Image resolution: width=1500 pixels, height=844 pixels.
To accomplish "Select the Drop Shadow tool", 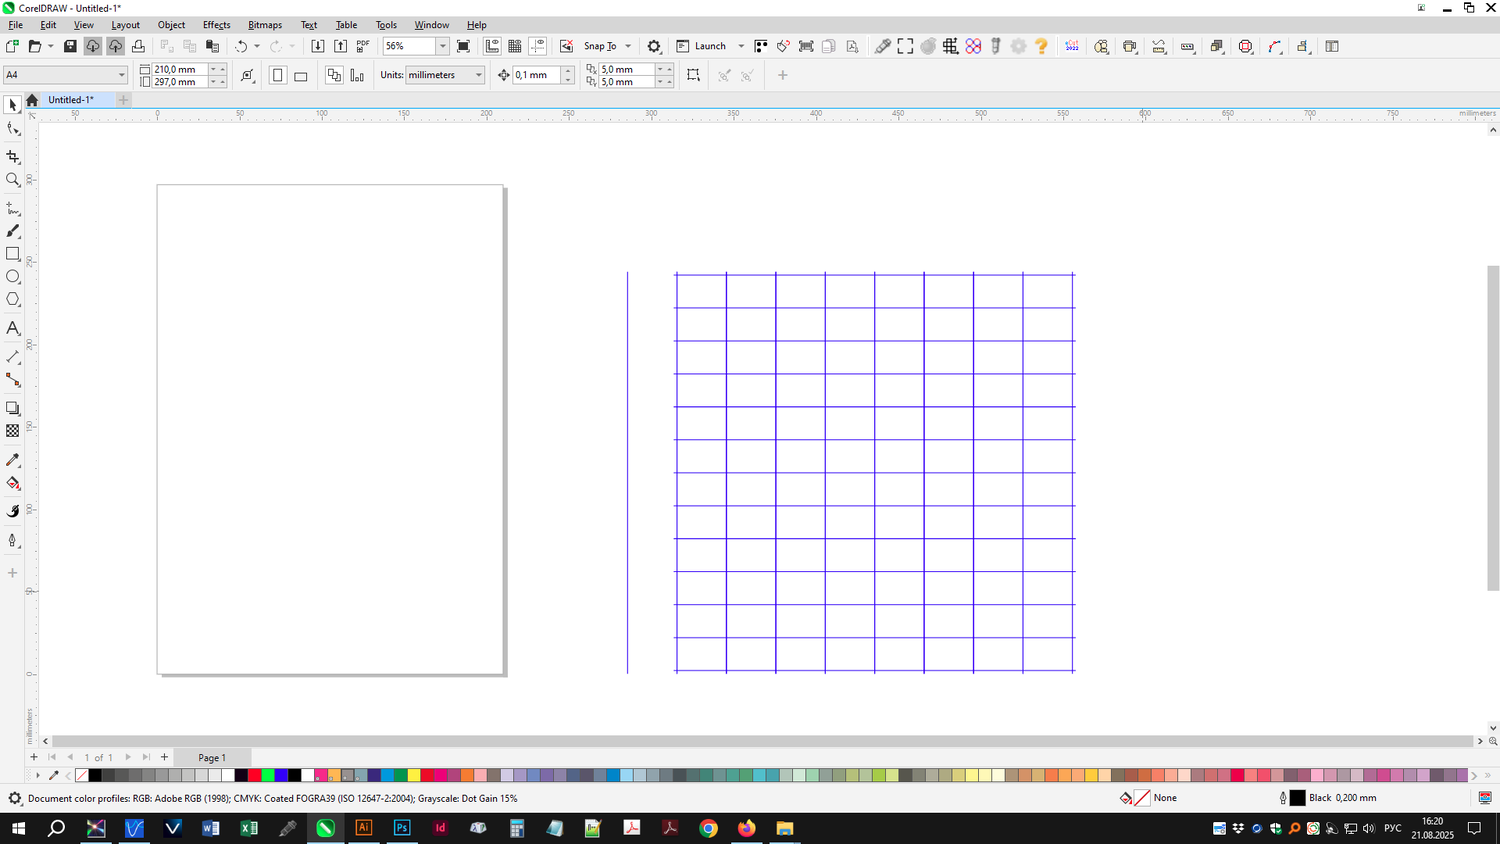I will 13,408.
